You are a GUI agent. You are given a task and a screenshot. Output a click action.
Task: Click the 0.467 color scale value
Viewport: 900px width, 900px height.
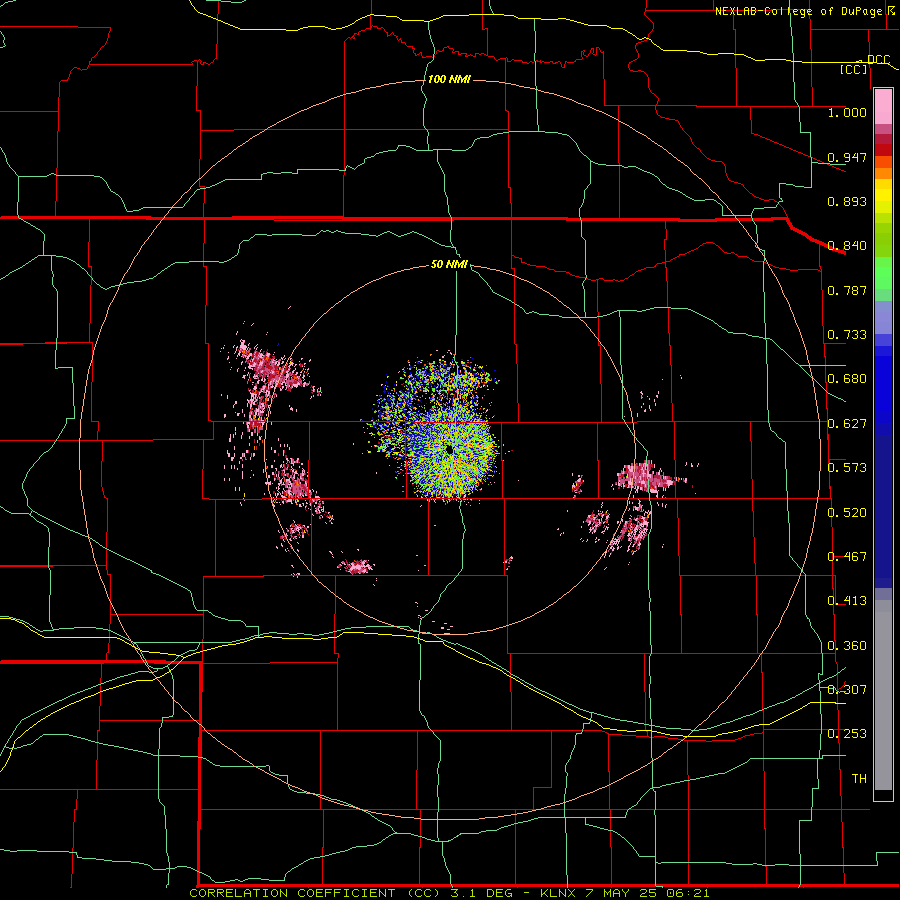click(847, 557)
